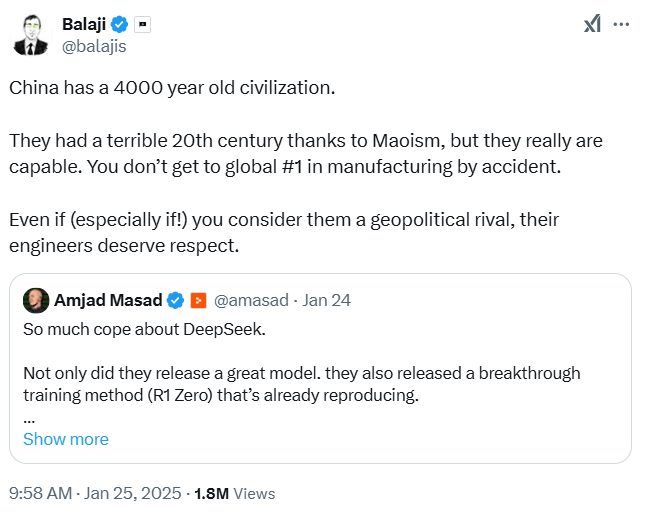Expand quoted post with Show more

(66, 439)
